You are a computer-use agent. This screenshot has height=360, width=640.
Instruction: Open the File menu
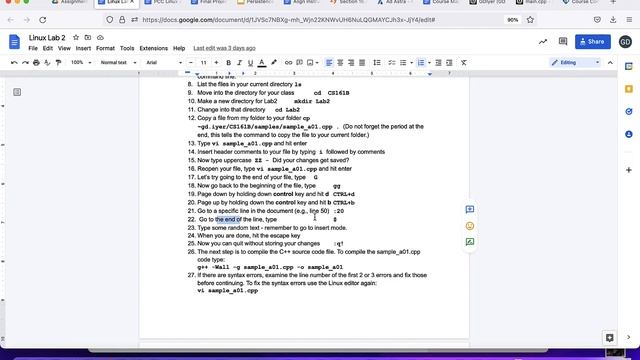pyautogui.click(x=33, y=48)
